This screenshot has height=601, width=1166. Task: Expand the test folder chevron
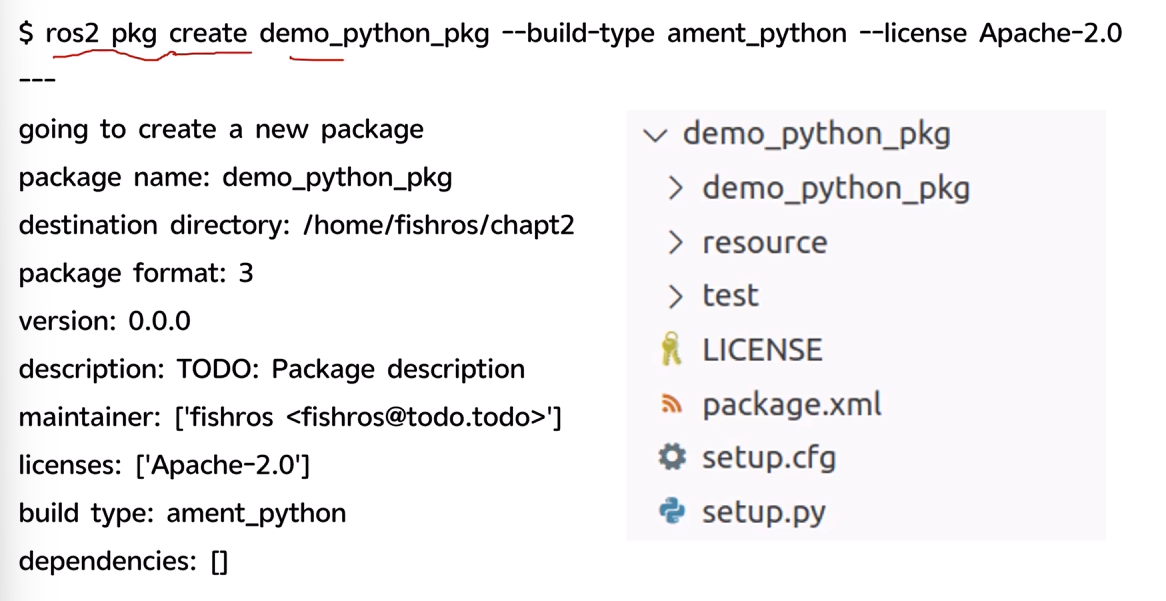tap(675, 296)
